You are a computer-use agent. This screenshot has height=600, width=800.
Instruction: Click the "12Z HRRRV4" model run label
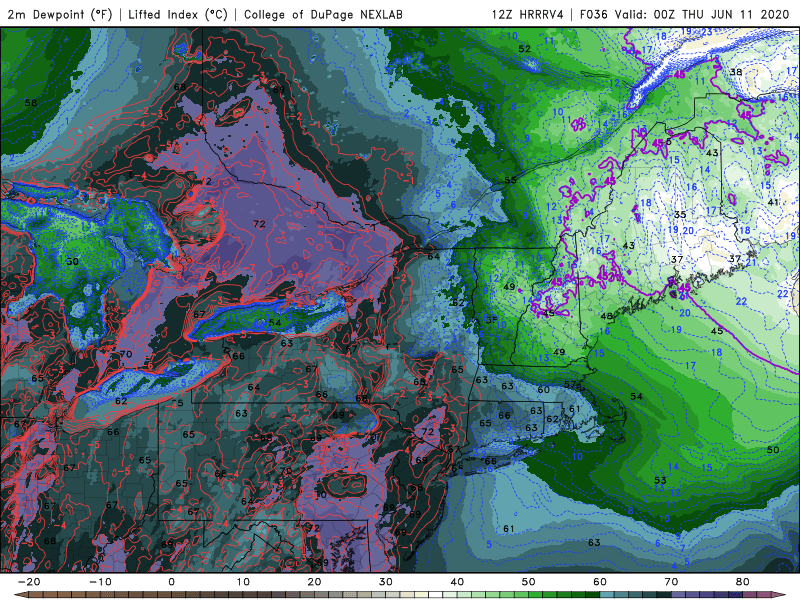coord(528,14)
